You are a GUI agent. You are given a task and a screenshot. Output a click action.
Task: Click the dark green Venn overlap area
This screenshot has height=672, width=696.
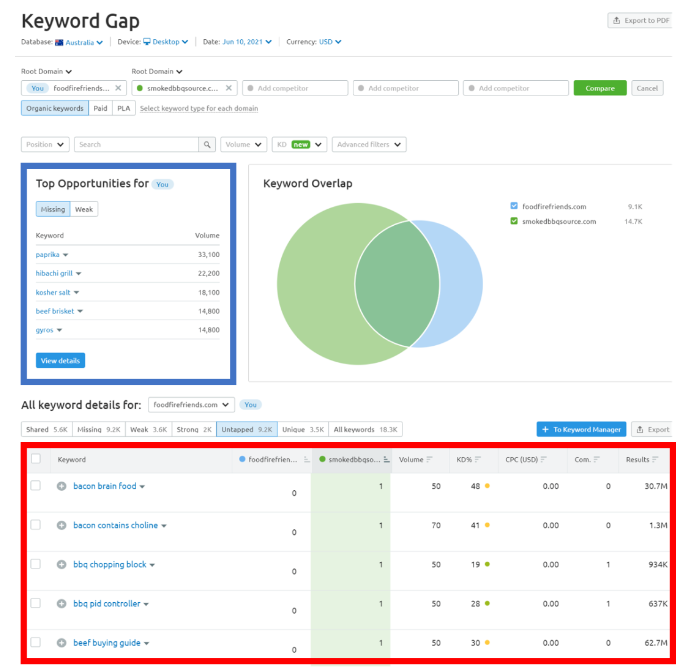397,284
